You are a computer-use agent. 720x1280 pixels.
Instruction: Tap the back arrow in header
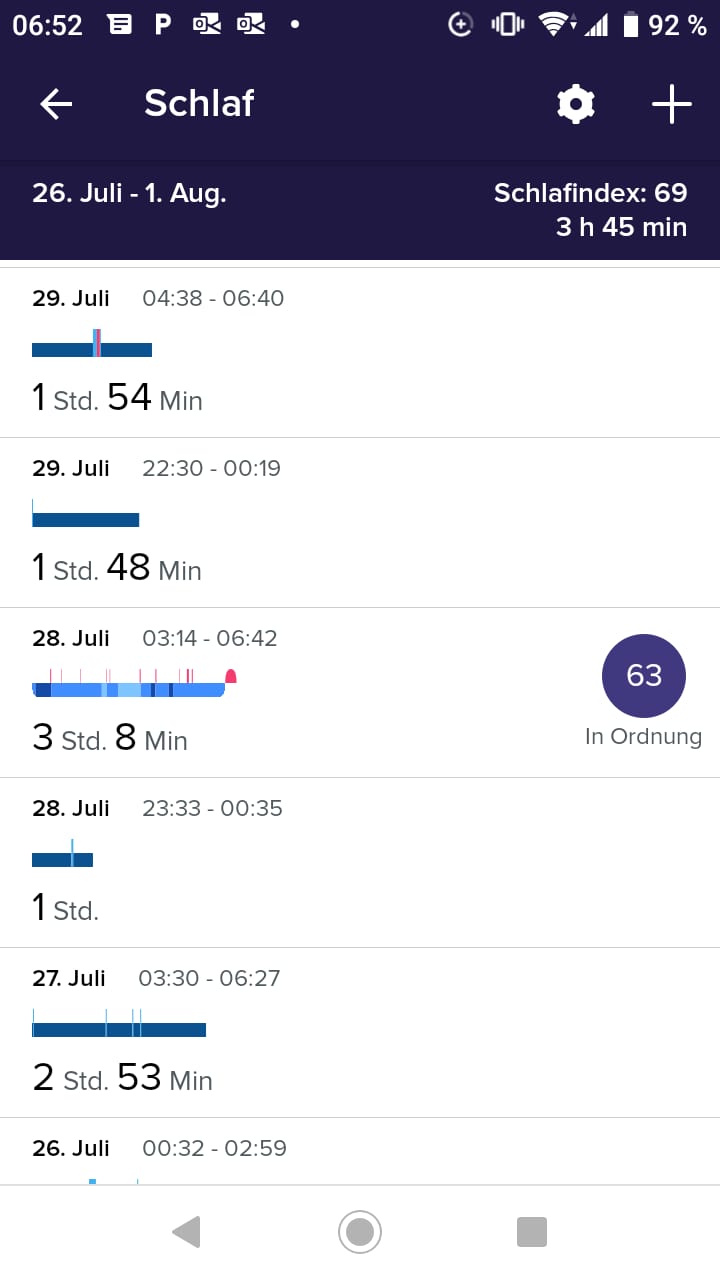tap(56, 104)
